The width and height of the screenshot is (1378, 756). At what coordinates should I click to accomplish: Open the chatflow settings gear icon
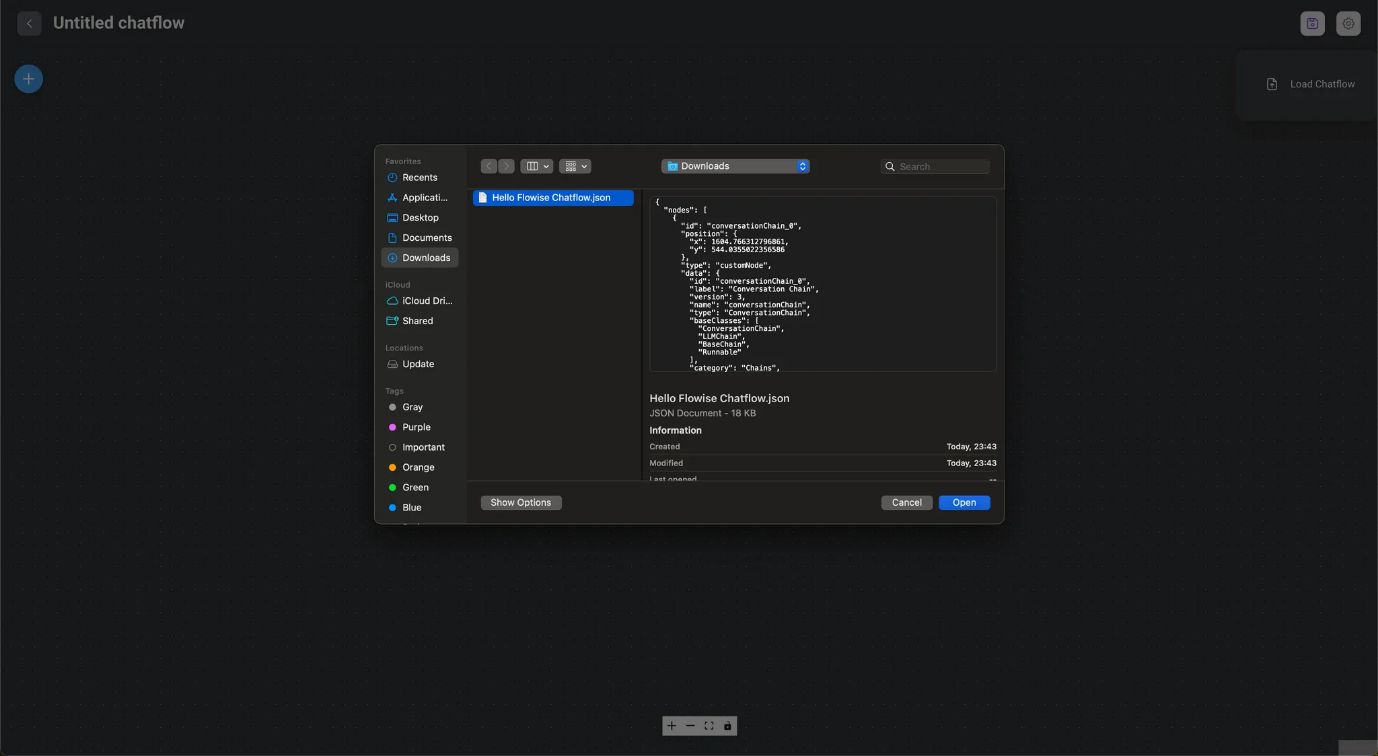point(1348,24)
